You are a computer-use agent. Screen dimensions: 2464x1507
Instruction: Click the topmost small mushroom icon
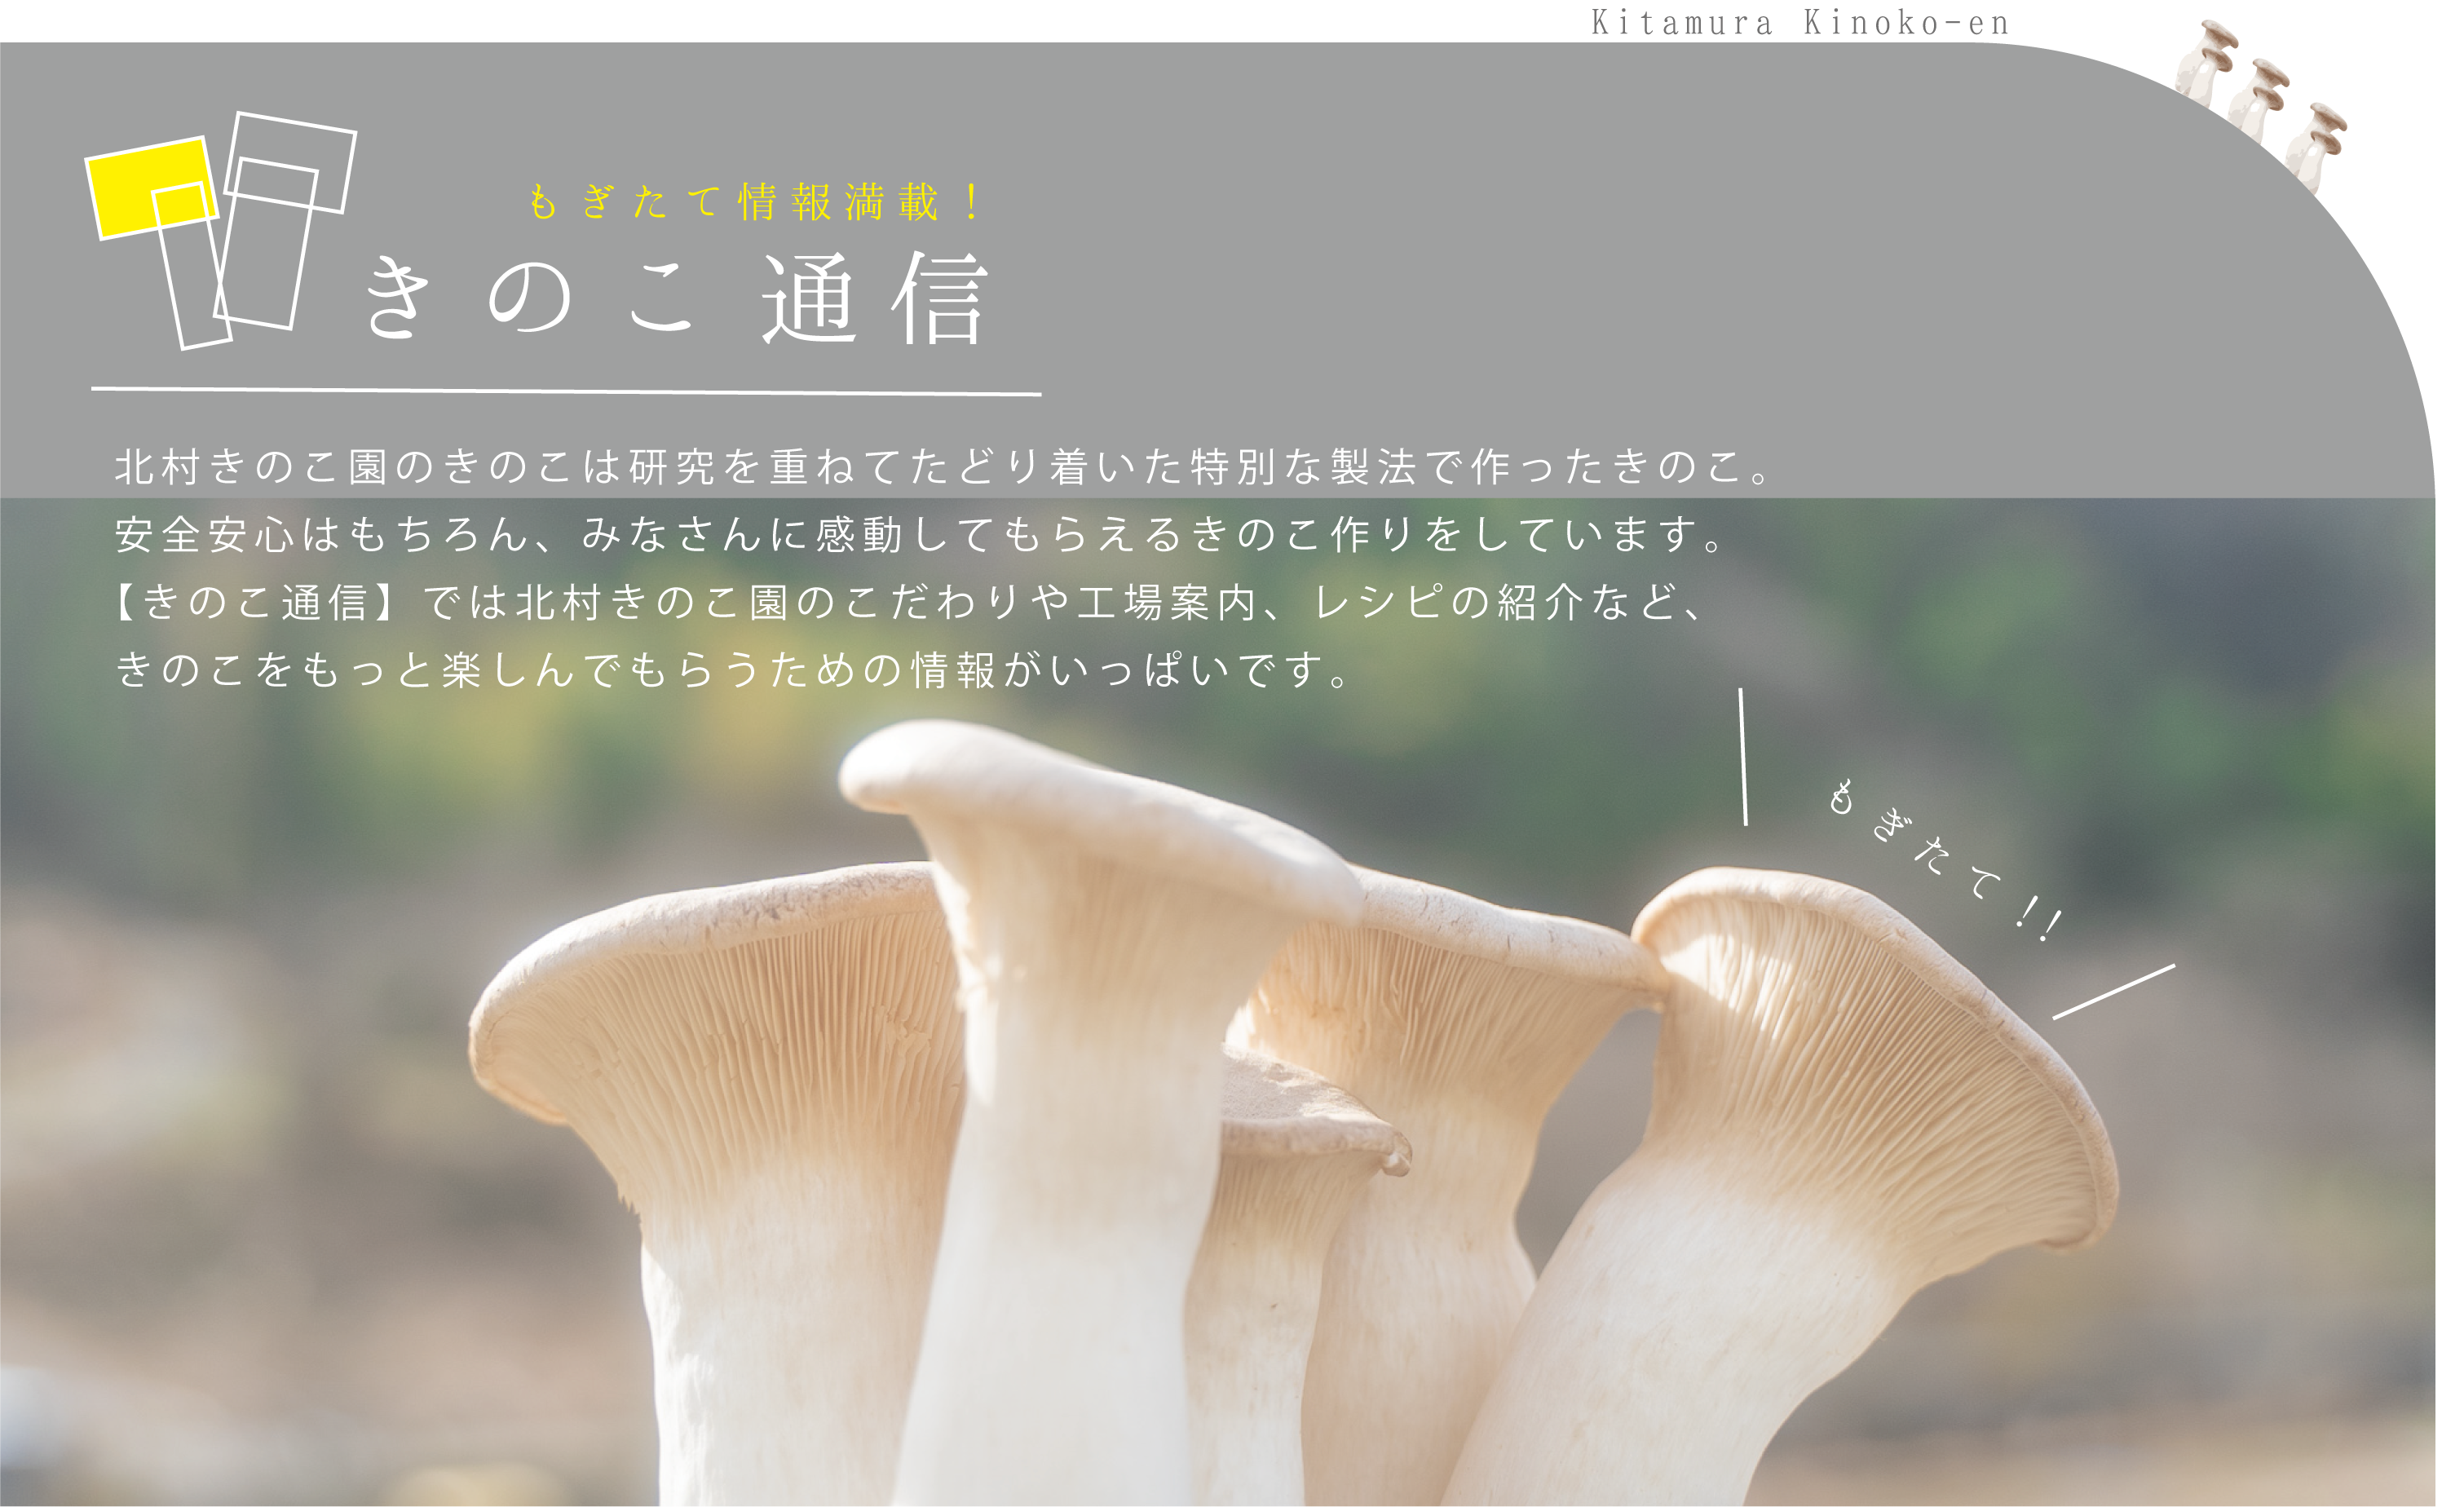point(2206,64)
